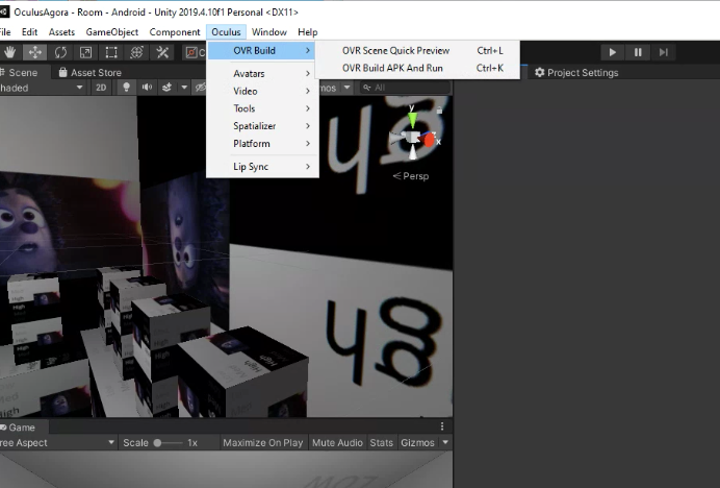The image size is (720, 488).
Task: Click Unity logo in title bar
Action: coord(4,12)
